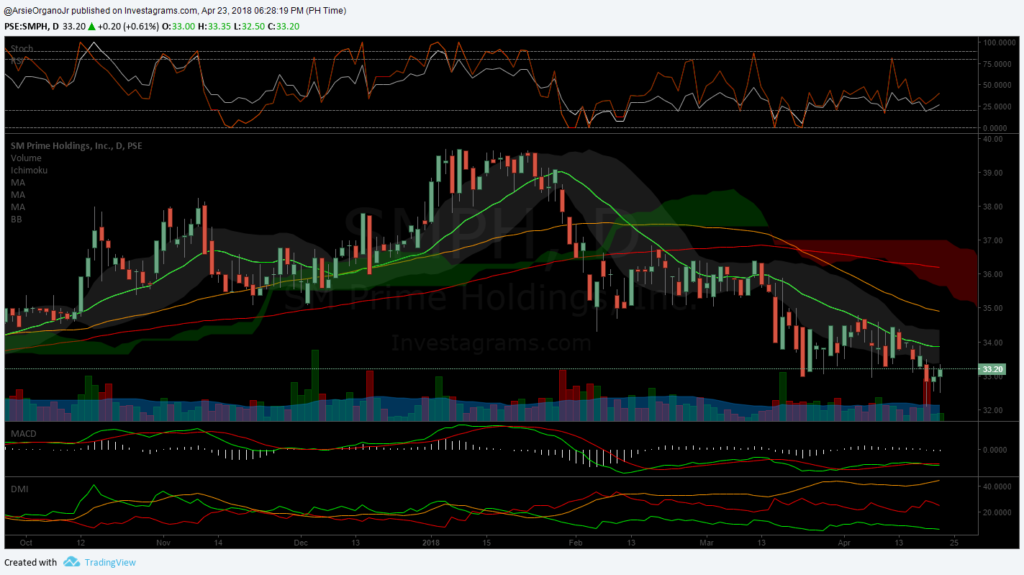Select the PSE:SMPH, D symbol header
1024x575 pixels.
click(31, 26)
